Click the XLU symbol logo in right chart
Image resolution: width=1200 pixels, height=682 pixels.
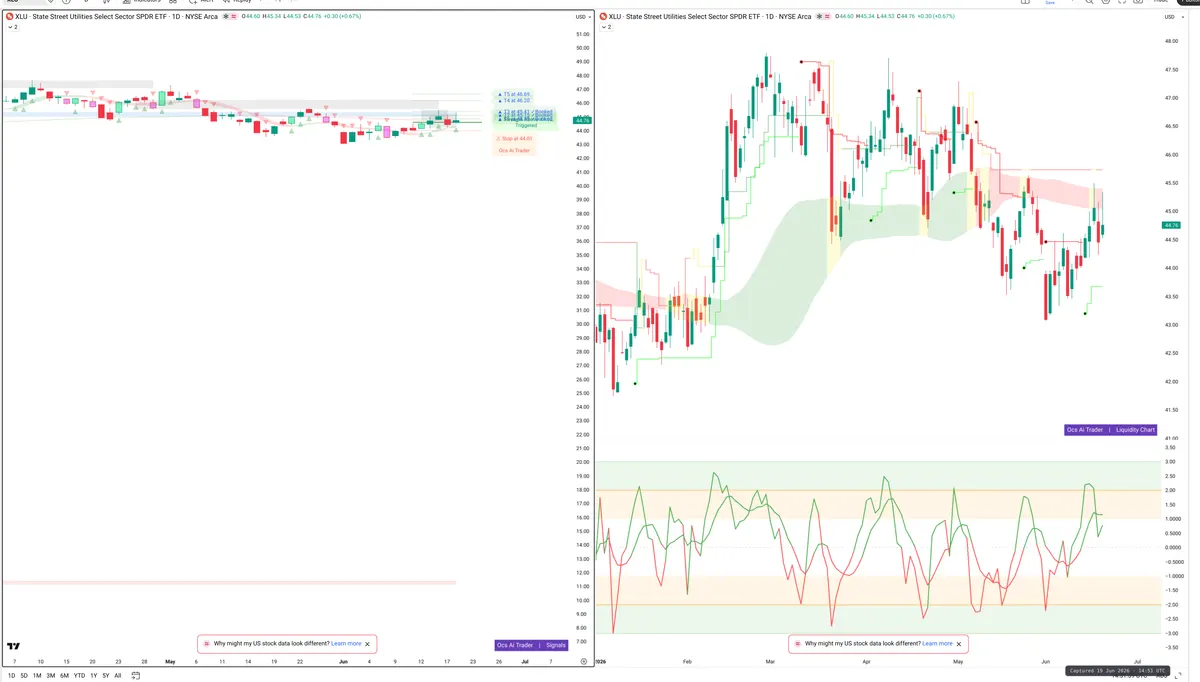pyautogui.click(x=603, y=17)
